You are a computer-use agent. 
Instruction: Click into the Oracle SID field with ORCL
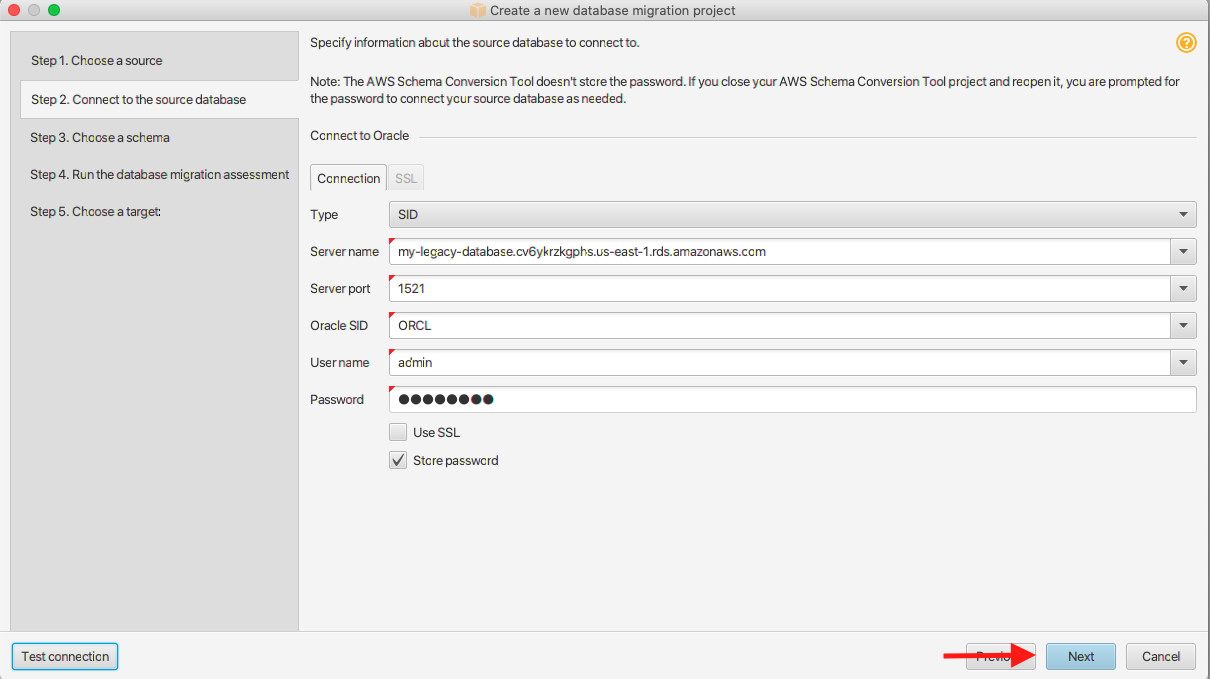pyautogui.click(x=780, y=326)
